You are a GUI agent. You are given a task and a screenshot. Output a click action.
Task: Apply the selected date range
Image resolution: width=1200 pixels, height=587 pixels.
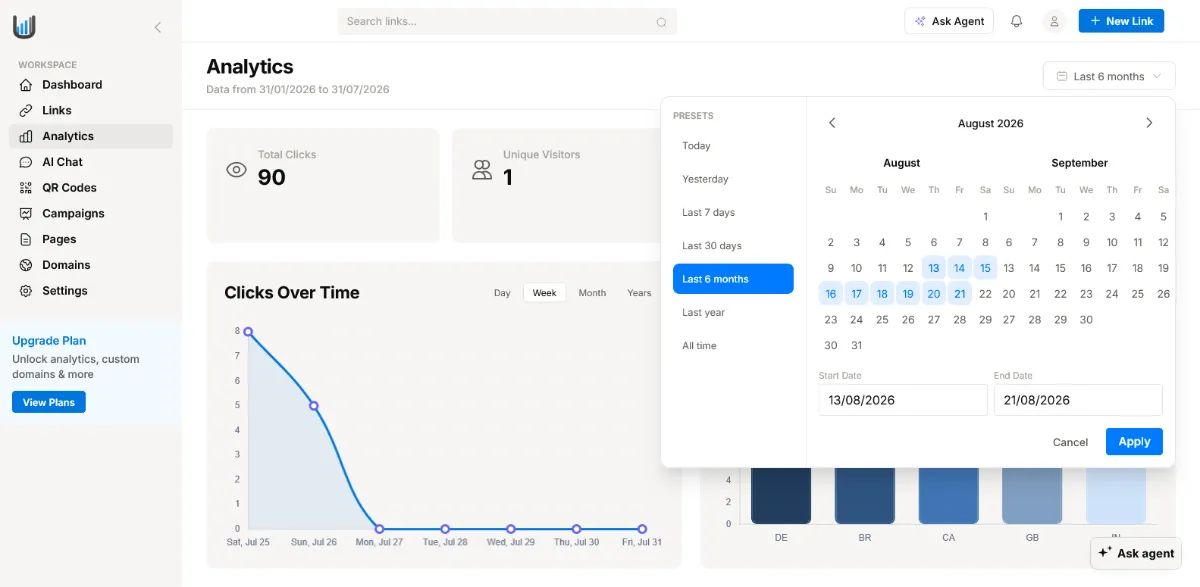click(x=1134, y=442)
